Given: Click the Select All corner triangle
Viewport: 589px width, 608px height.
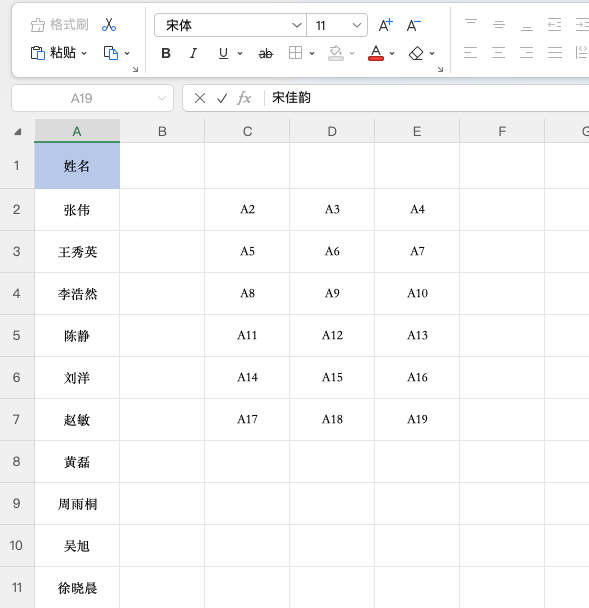Looking at the screenshot, I should tap(17, 132).
